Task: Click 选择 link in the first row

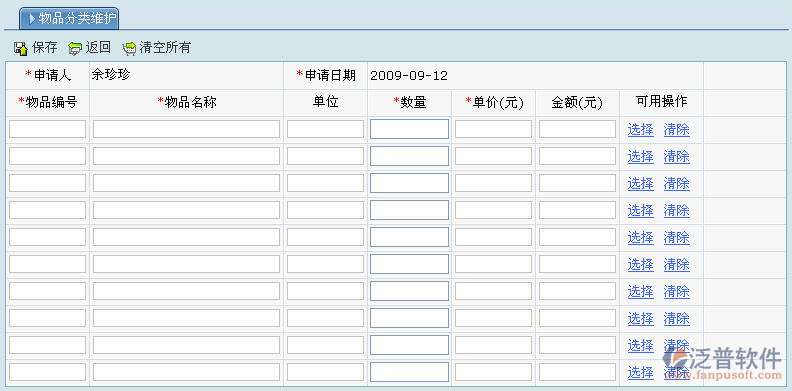Action: (640, 130)
